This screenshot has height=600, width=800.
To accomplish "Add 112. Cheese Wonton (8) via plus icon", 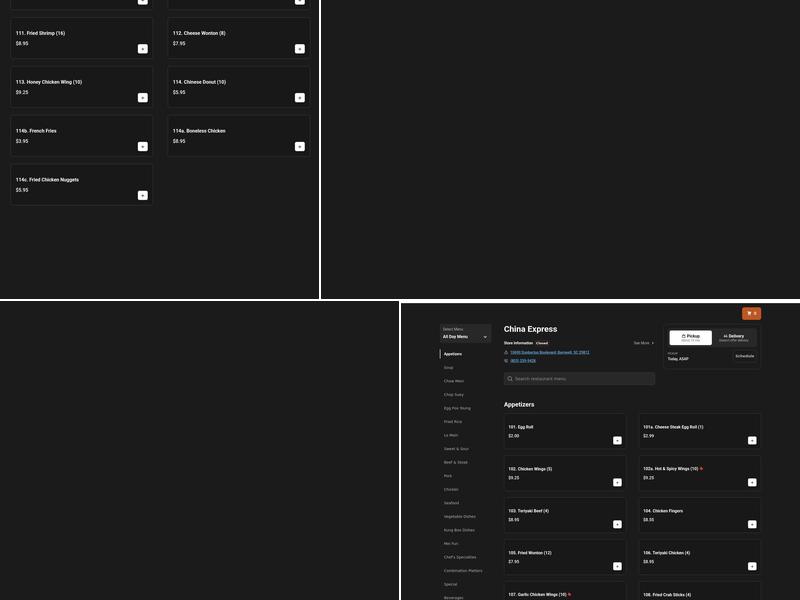I will [300, 49].
